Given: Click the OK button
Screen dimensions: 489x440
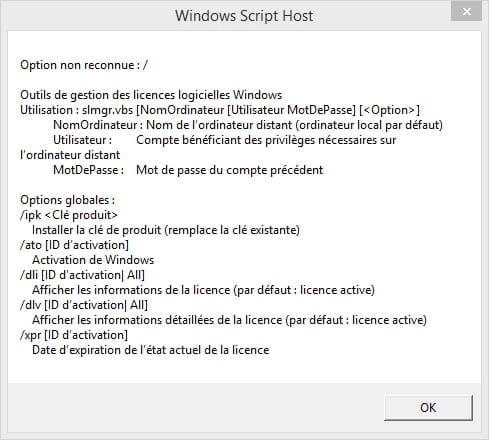Looking at the screenshot, I should coord(428,408).
